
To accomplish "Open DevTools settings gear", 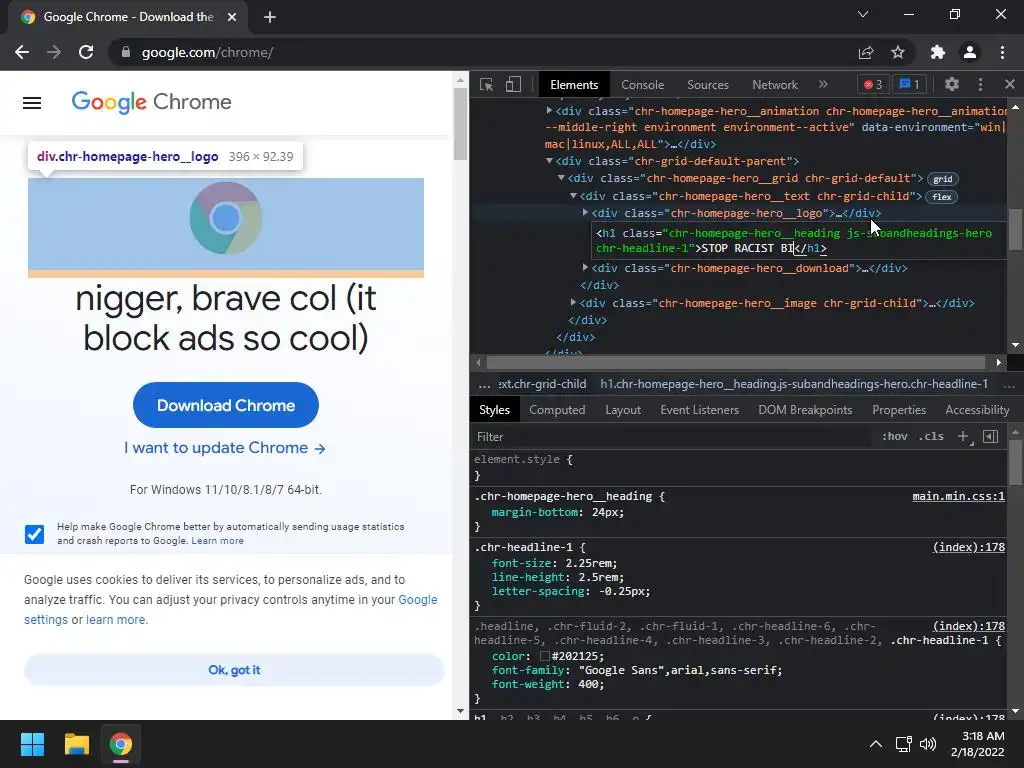I will (x=952, y=84).
